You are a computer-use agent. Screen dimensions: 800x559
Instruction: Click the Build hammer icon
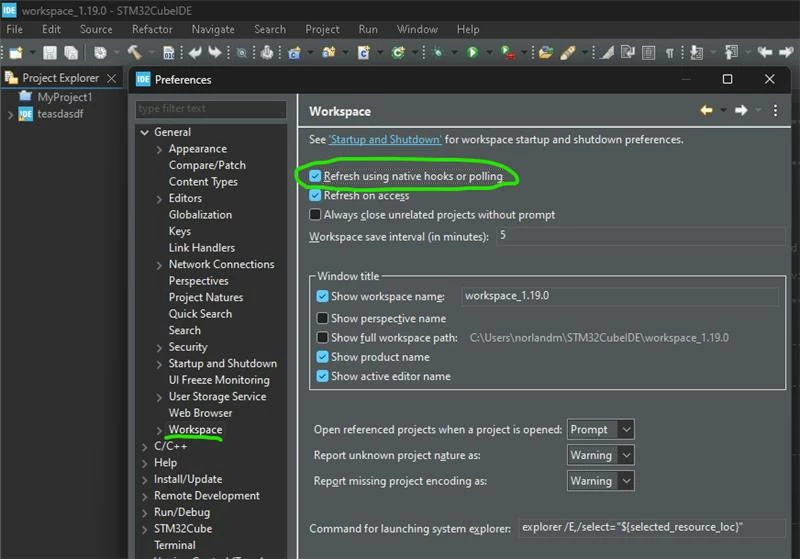[135, 53]
